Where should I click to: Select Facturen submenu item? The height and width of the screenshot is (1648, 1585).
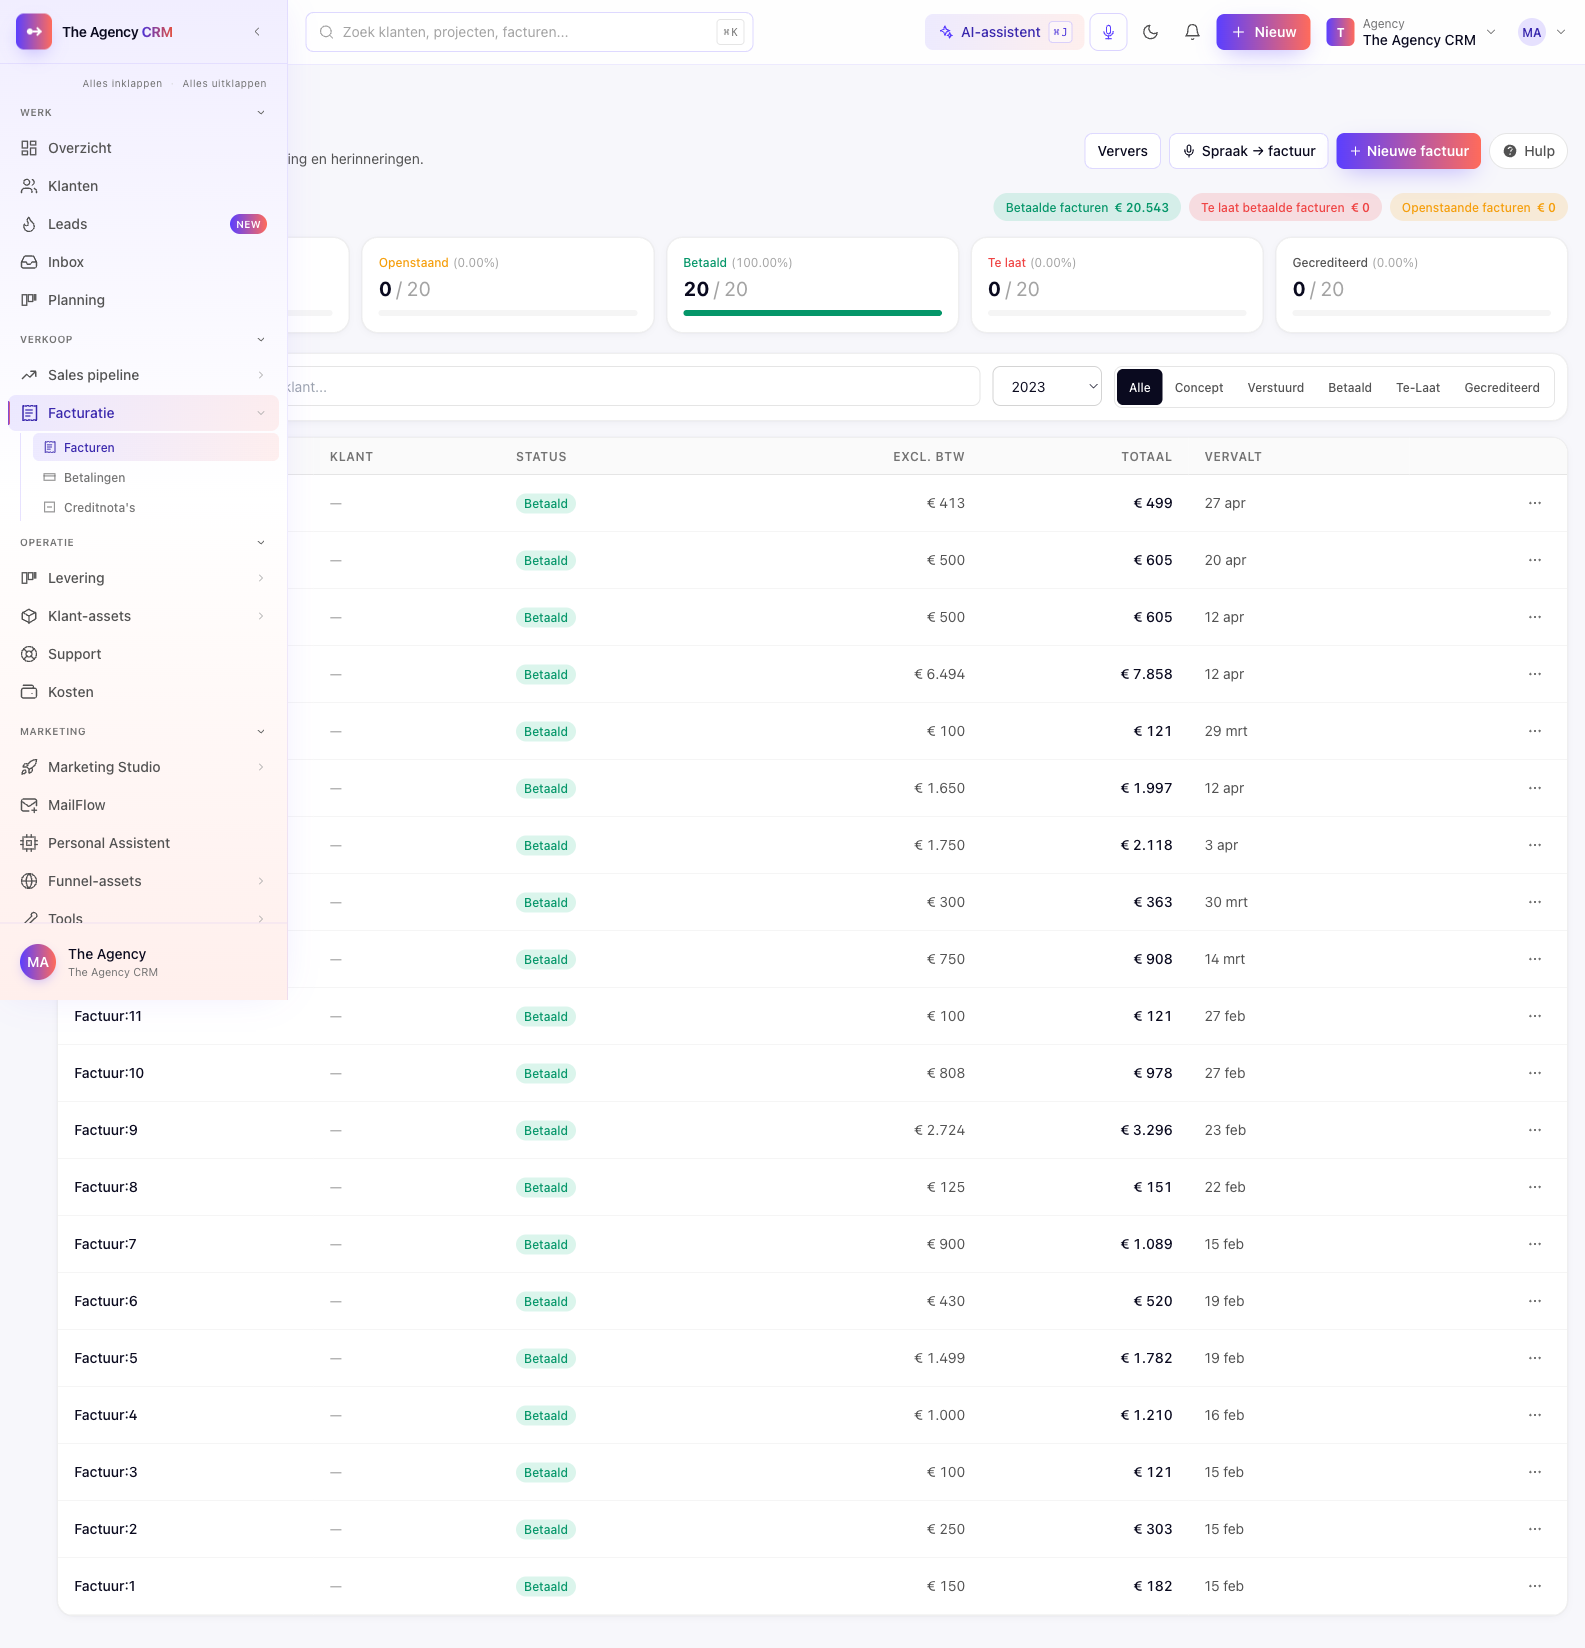pyautogui.click(x=156, y=447)
